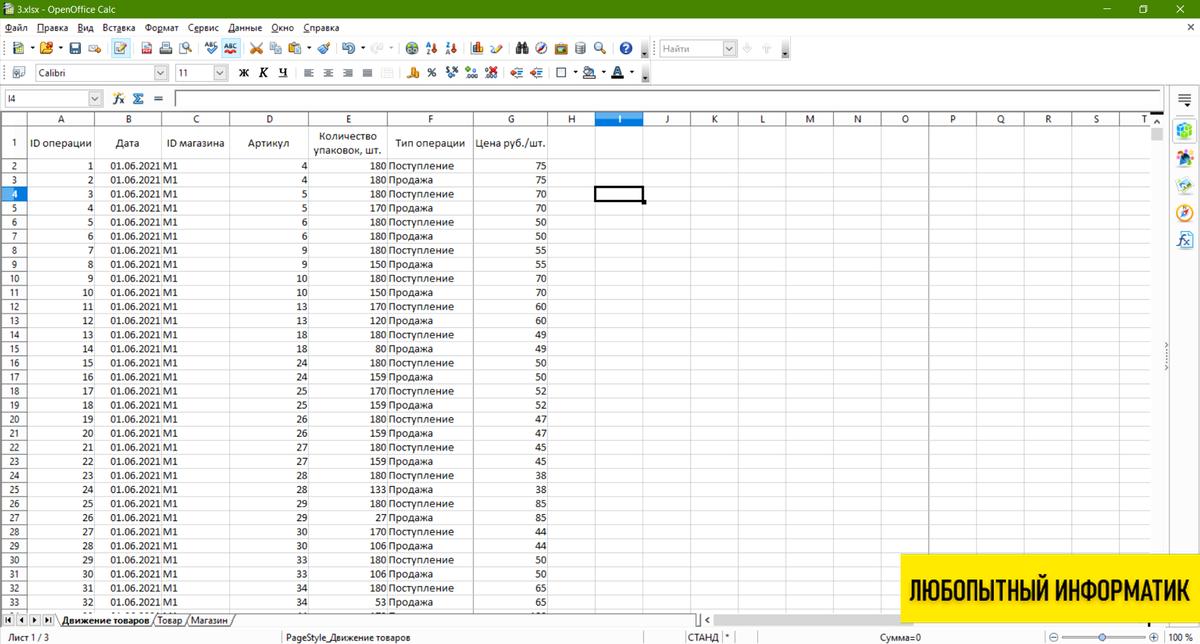
Task: Open the Файл menu
Action: point(16,28)
